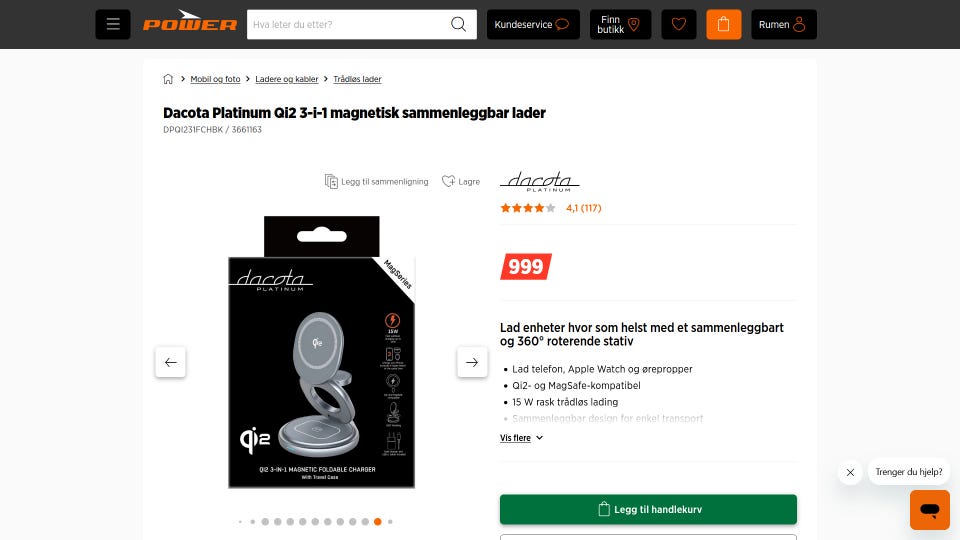This screenshot has height=540, width=960.
Task: Open Rumen account menu
Action: (784, 24)
